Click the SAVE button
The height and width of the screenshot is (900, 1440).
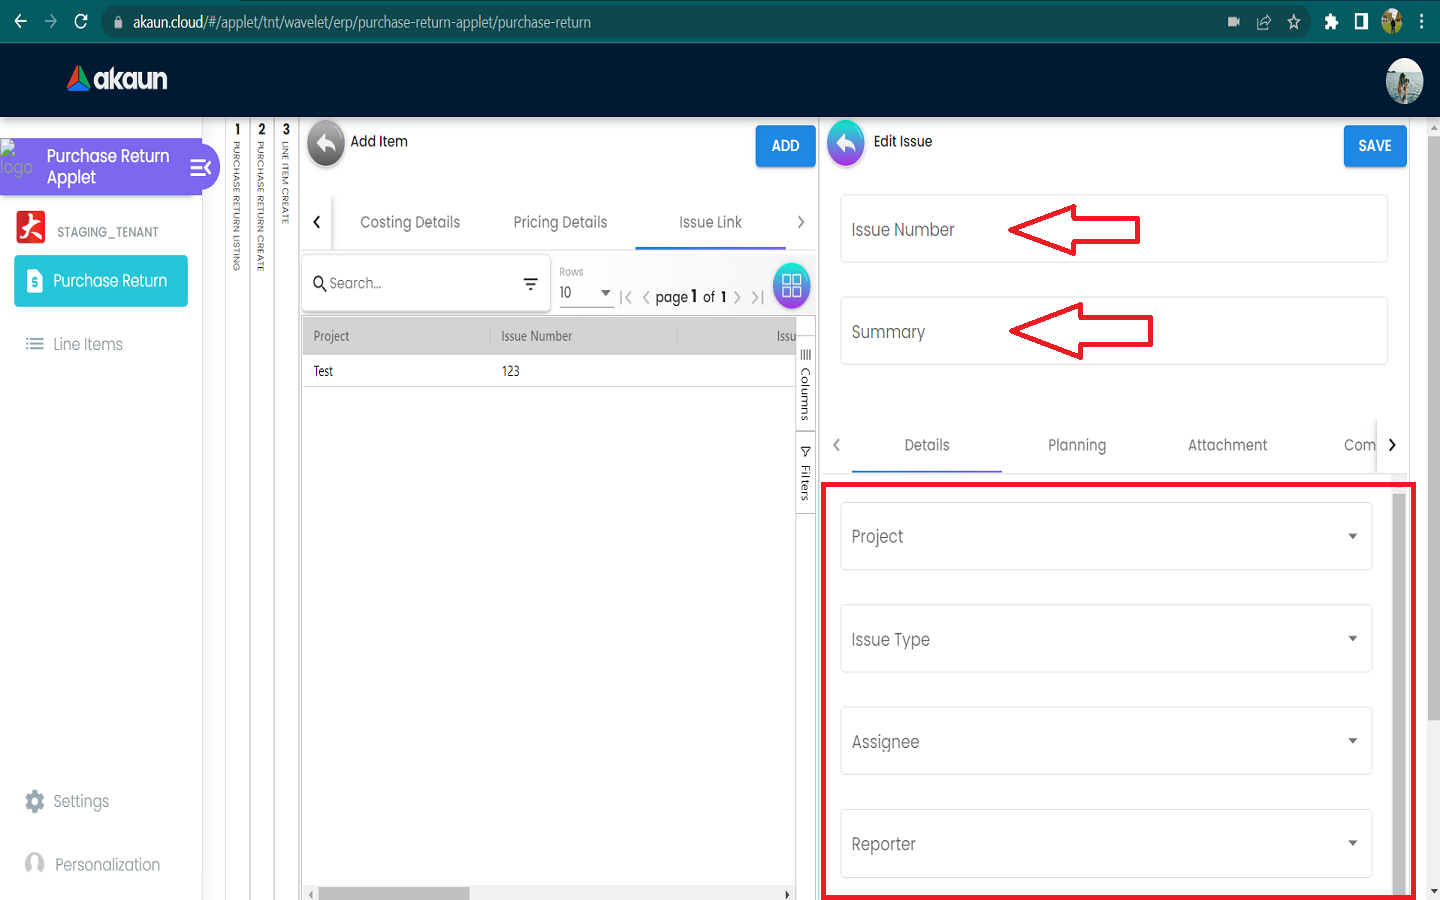[1375, 146]
